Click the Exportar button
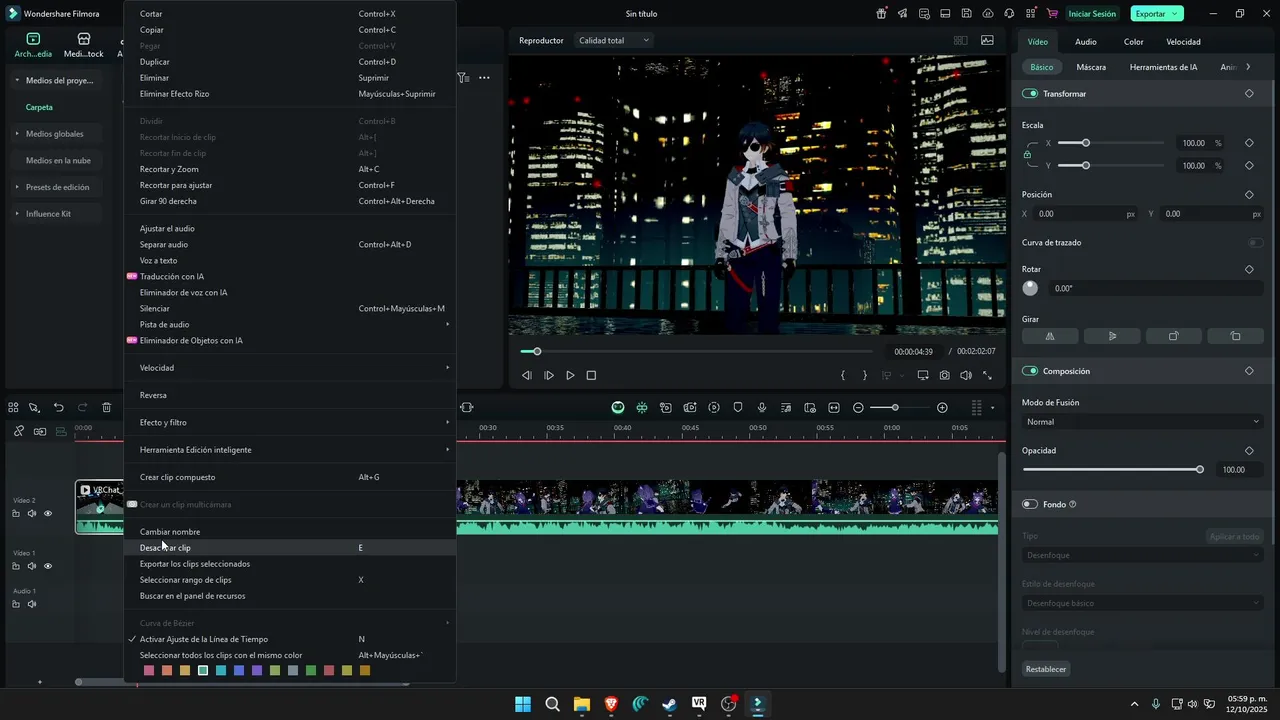1280x720 pixels. 1157,14
